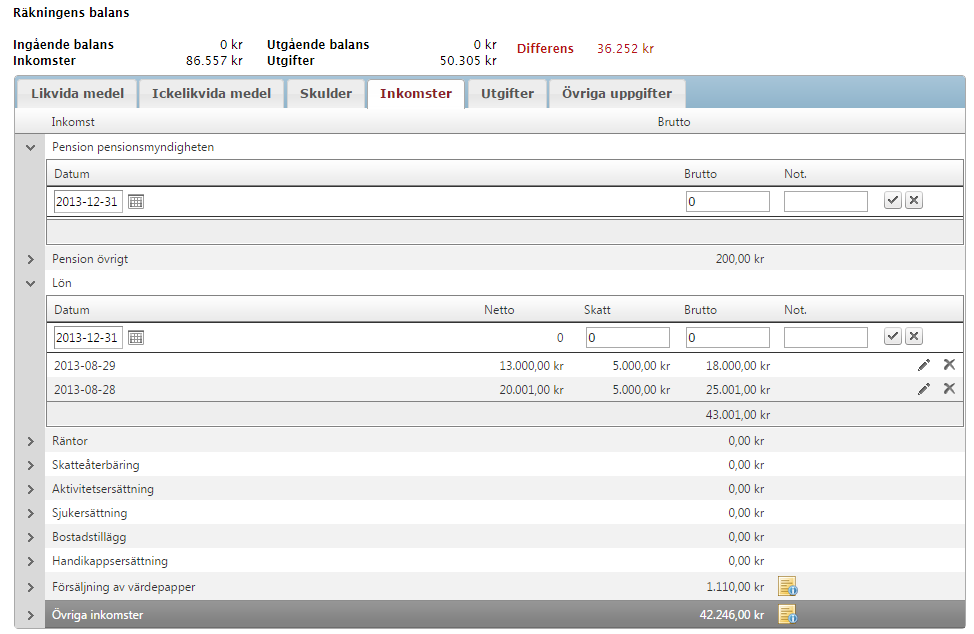Edit the 2013-08-28 salary row with pencil
The image size is (974, 634).
click(x=924, y=389)
